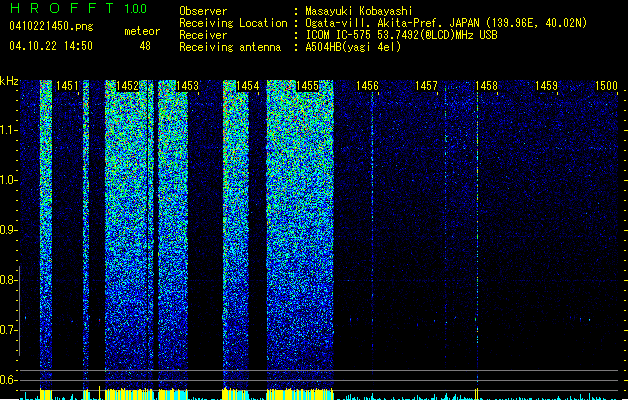Viewport: 629px width, 400px height.
Task: Click the 0.8 frequency axis label
Action: [8, 280]
